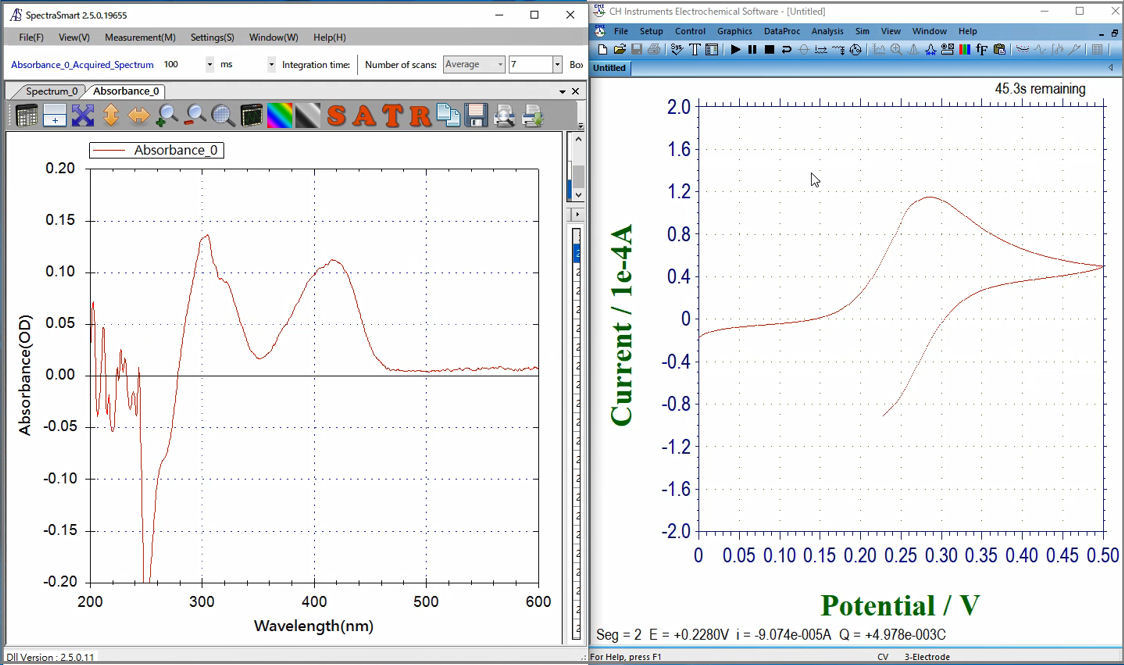The height and width of the screenshot is (665, 1124).
Task: Open the Measurement(M) menu
Action: tap(140, 37)
